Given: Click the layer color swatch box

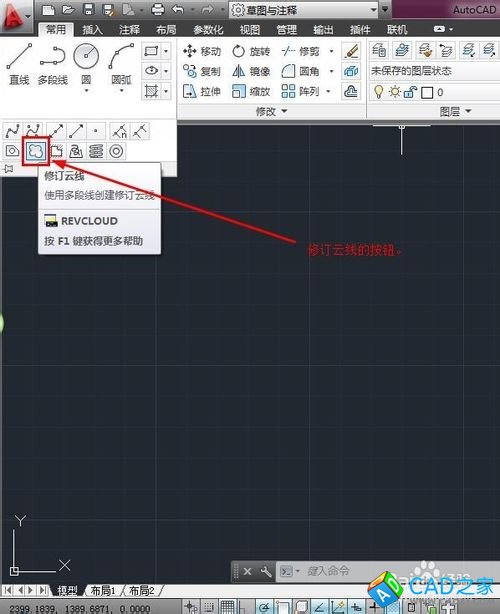Looking at the screenshot, I should click(x=427, y=92).
